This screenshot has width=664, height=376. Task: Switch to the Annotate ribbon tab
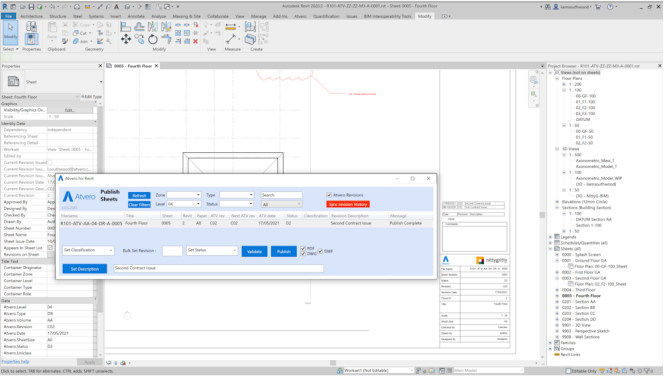(x=136, y=16)
